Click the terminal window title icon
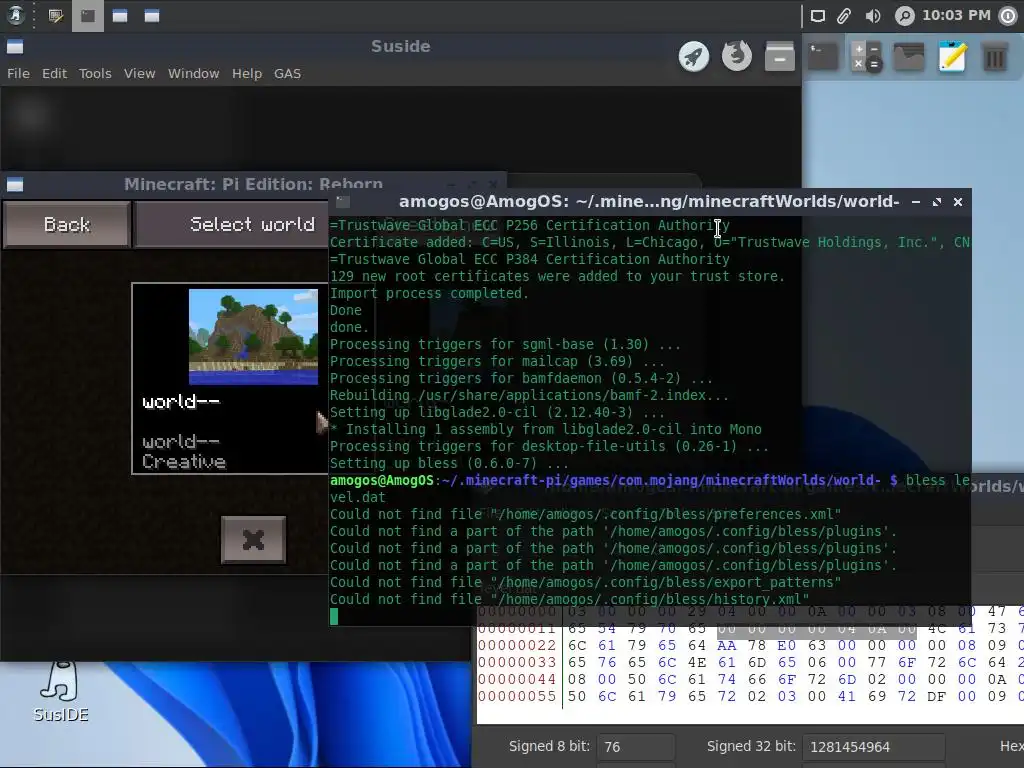Image resolution: width=1024 pixels, height=768 pixels. pos(343,202)
